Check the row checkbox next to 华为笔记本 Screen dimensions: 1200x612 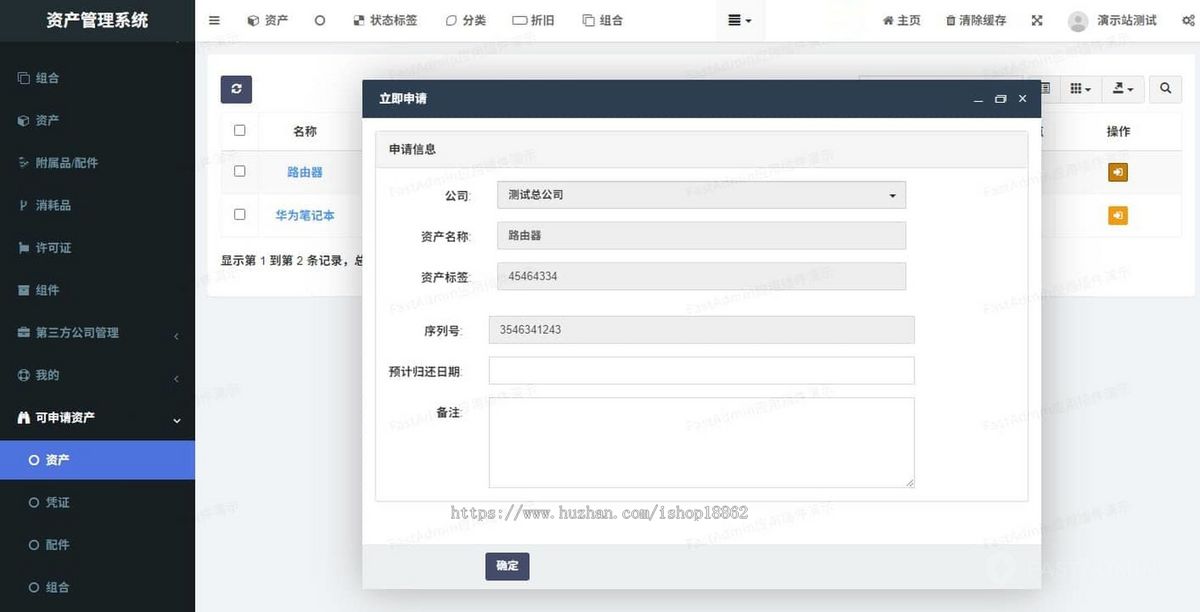238,215
